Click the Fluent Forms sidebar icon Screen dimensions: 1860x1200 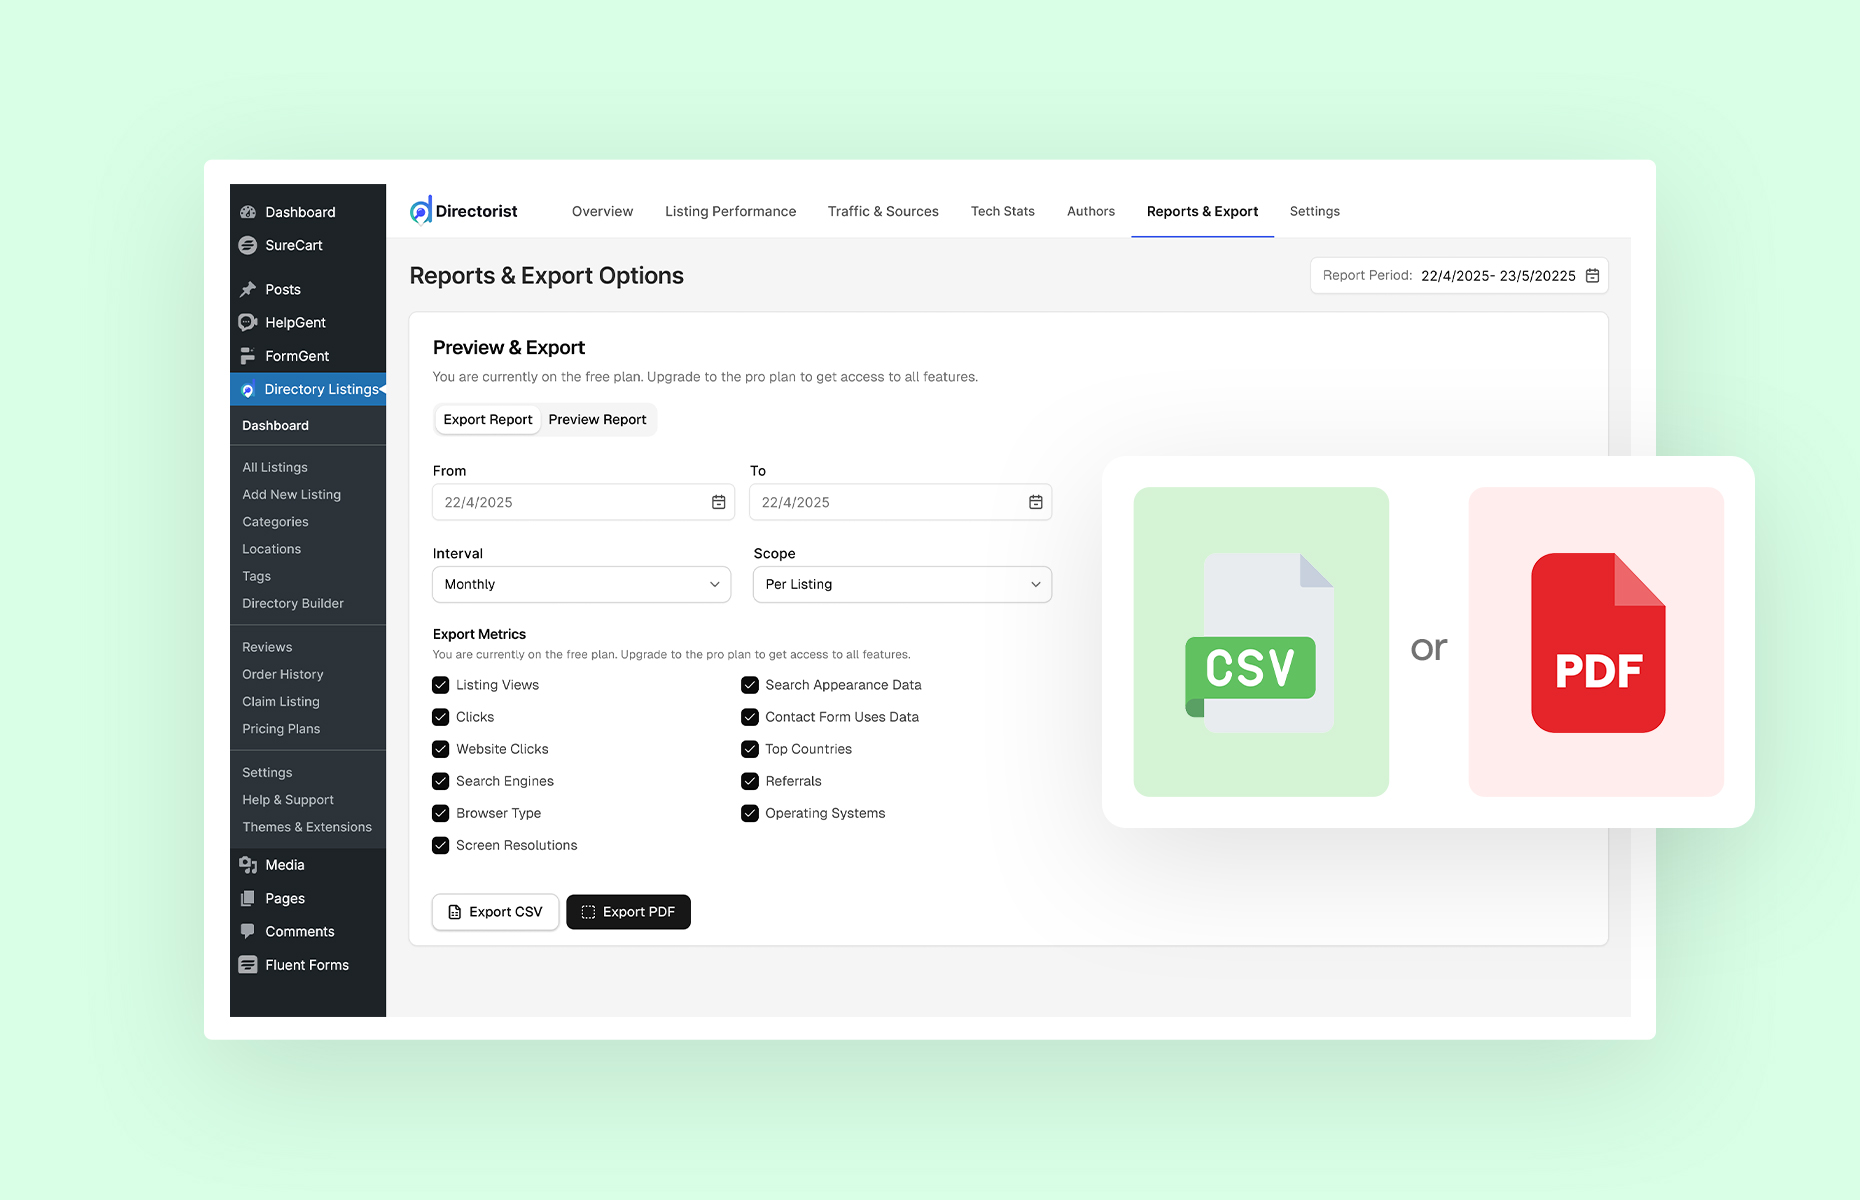247,964
